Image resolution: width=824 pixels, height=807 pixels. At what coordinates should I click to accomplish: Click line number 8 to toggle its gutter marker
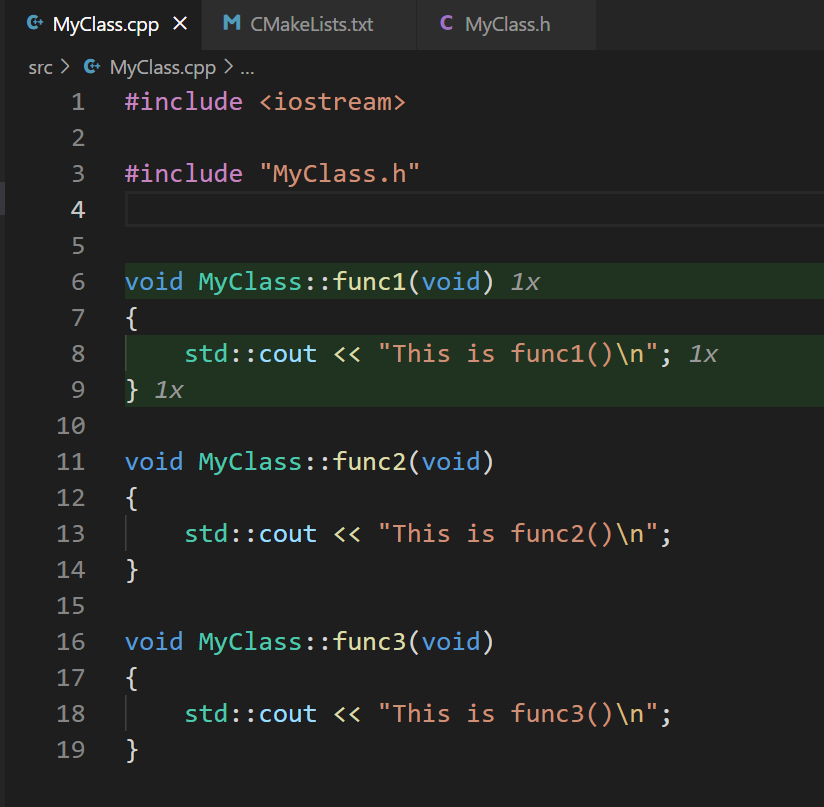tap(78, 353)
